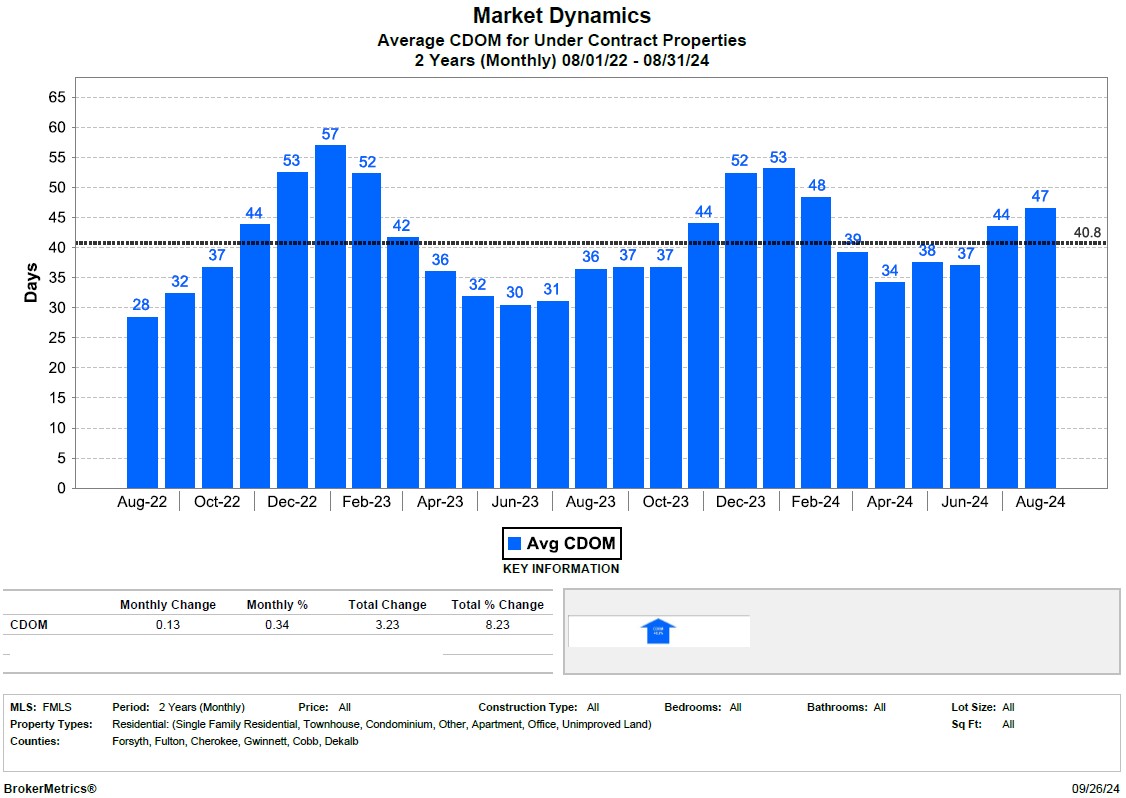The height and width of the screenshot is (798, 1126).
Task: Click the Feb-23 bar labeled 57
Action: click(x=330, y=316)
